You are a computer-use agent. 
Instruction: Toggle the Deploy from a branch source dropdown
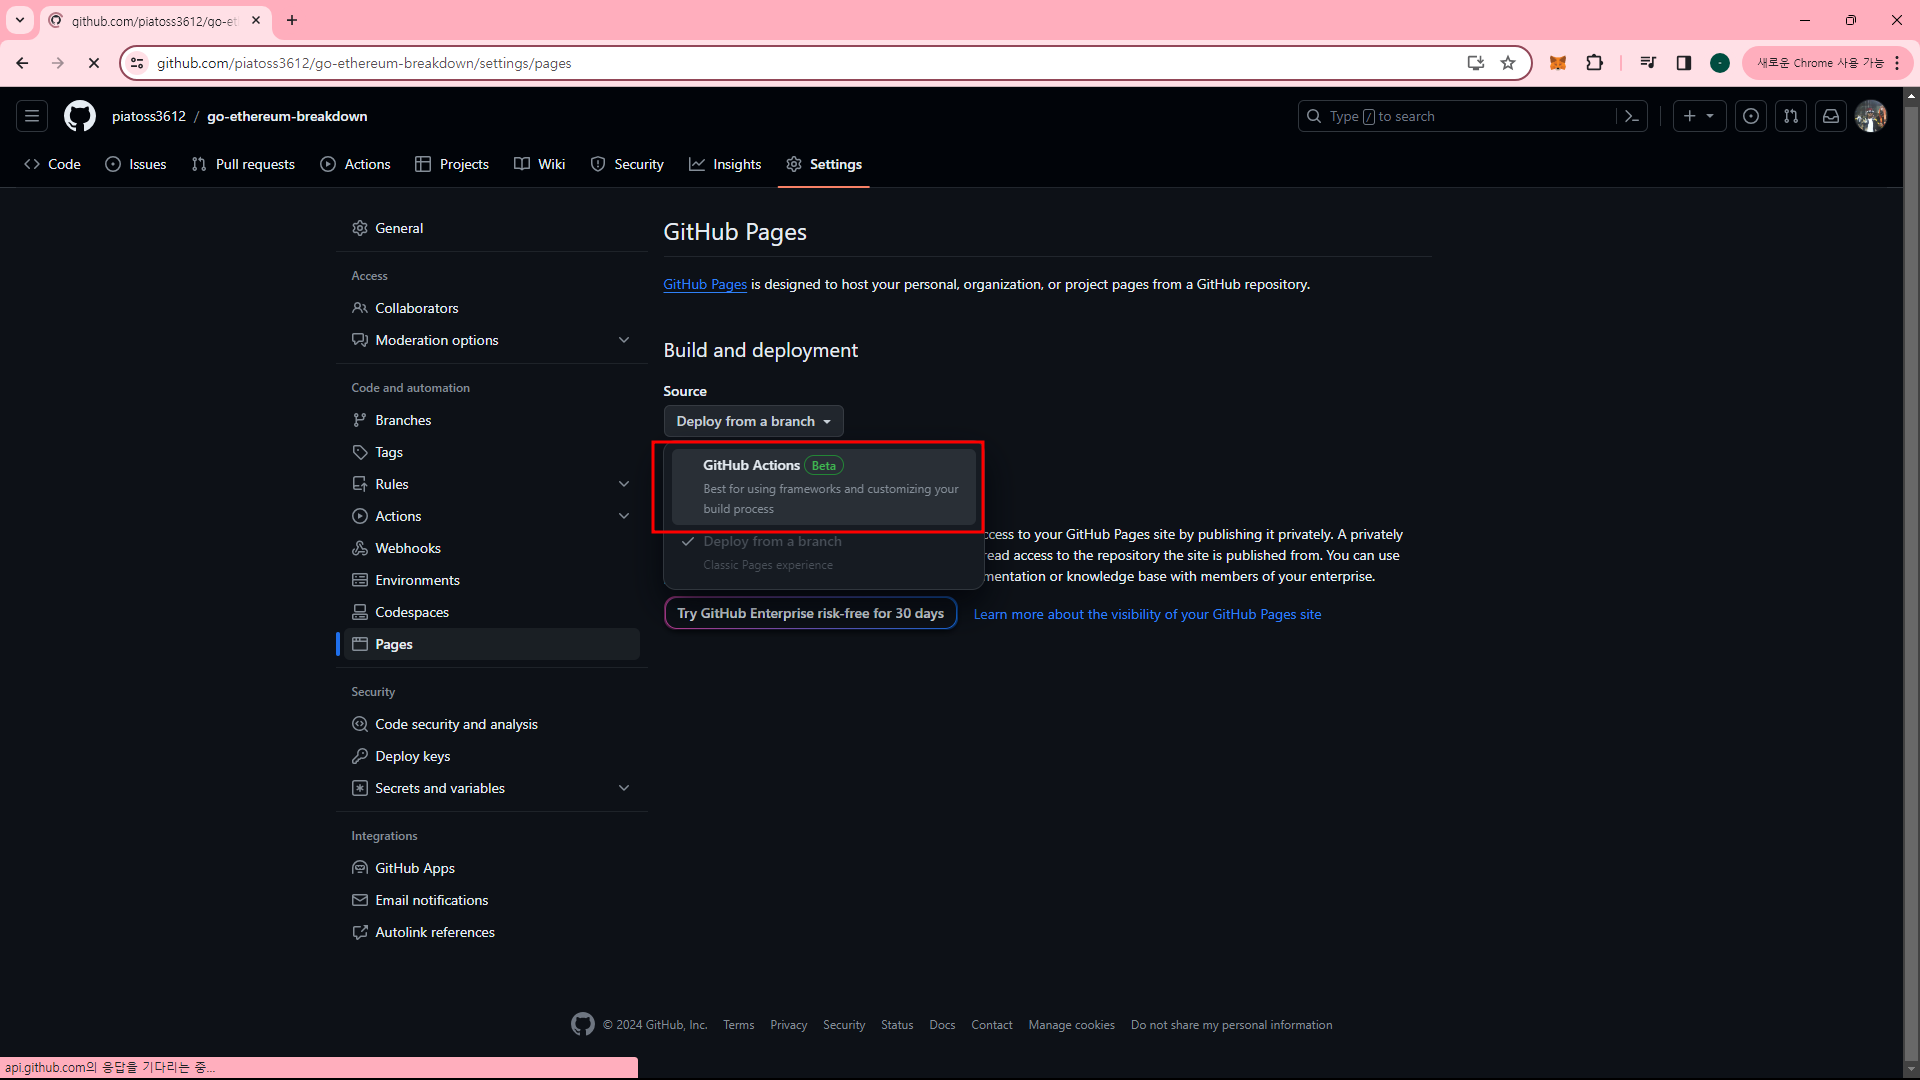click(753, 421)
